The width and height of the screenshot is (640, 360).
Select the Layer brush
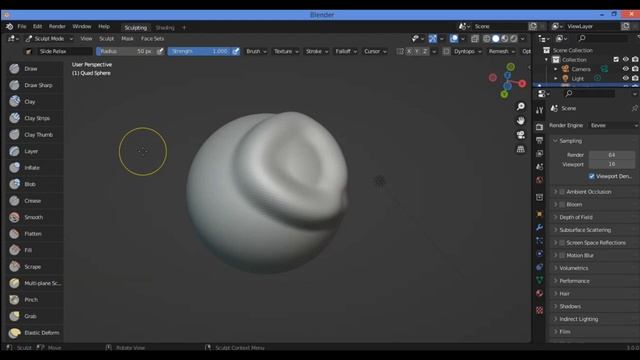pos(34,151)
